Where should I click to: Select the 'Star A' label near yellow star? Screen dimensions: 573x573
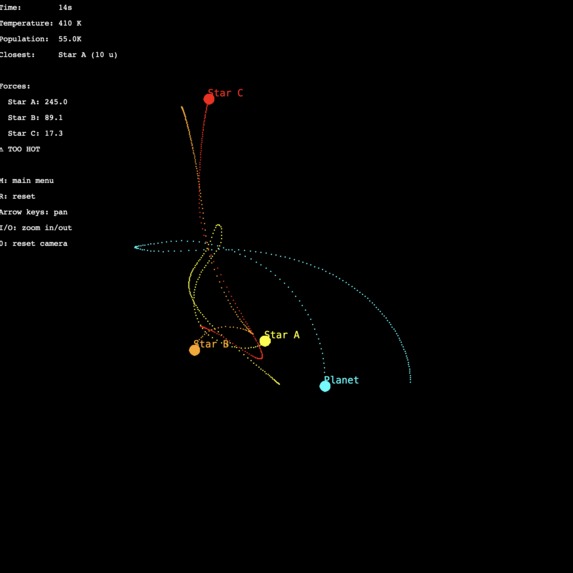click(282, 335)
